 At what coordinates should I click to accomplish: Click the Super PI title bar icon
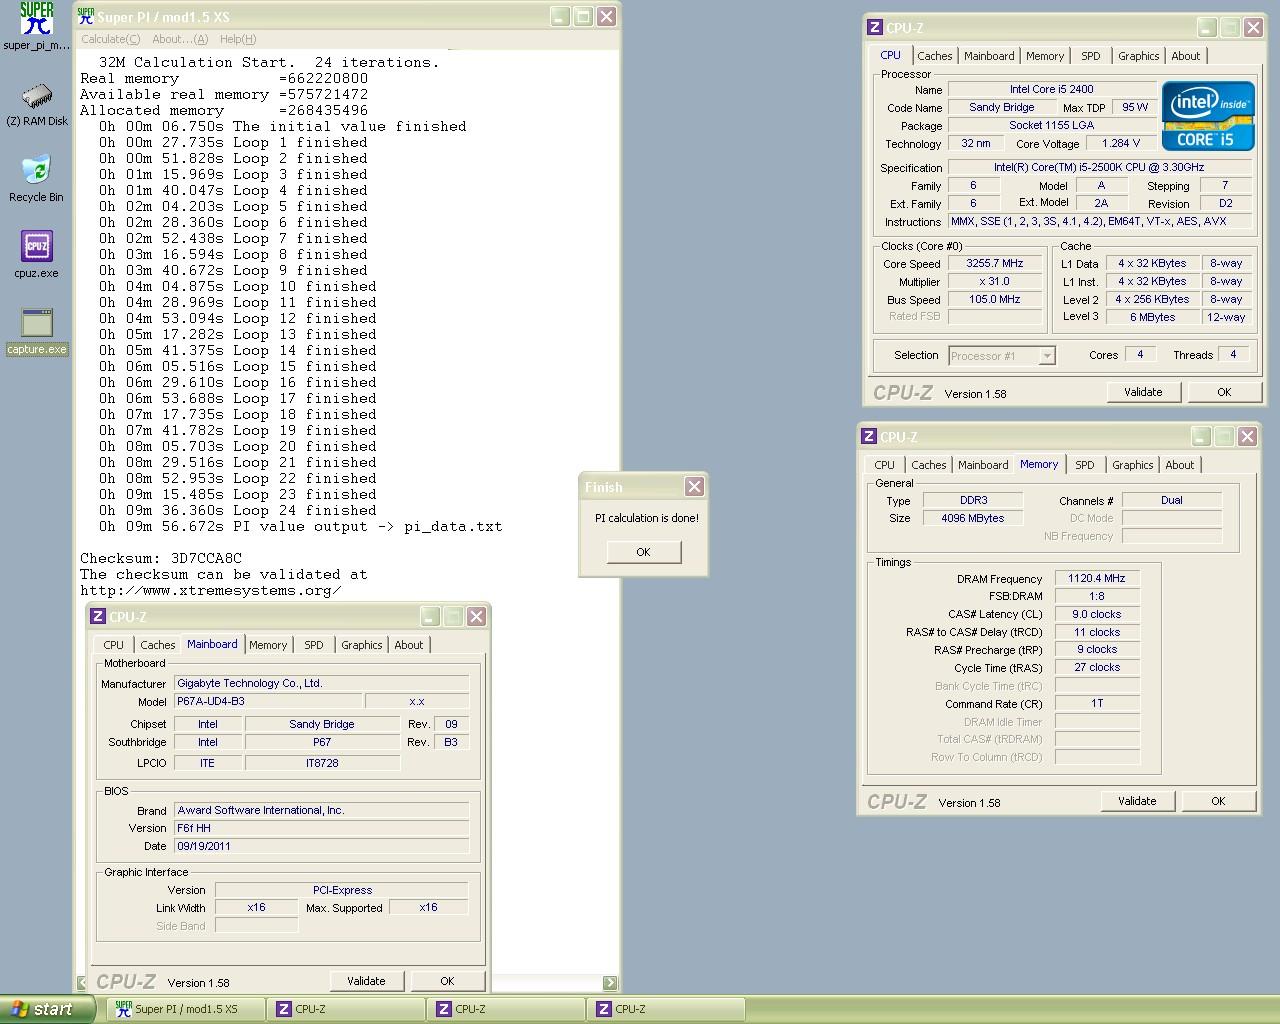(86, 16)
